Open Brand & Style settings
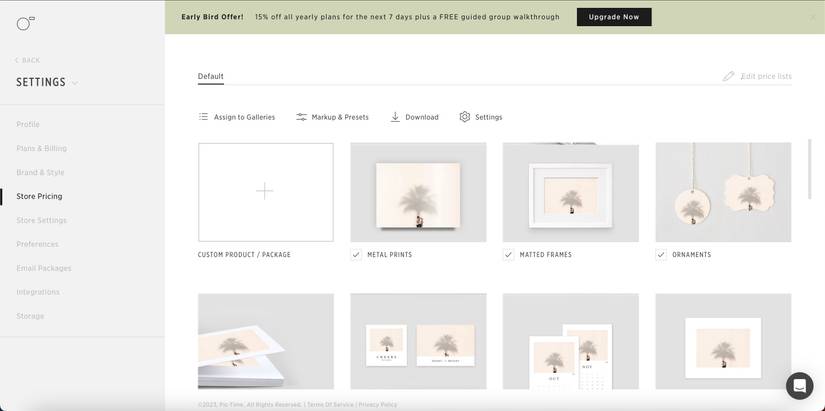The image size is (825, 411). 40,172
